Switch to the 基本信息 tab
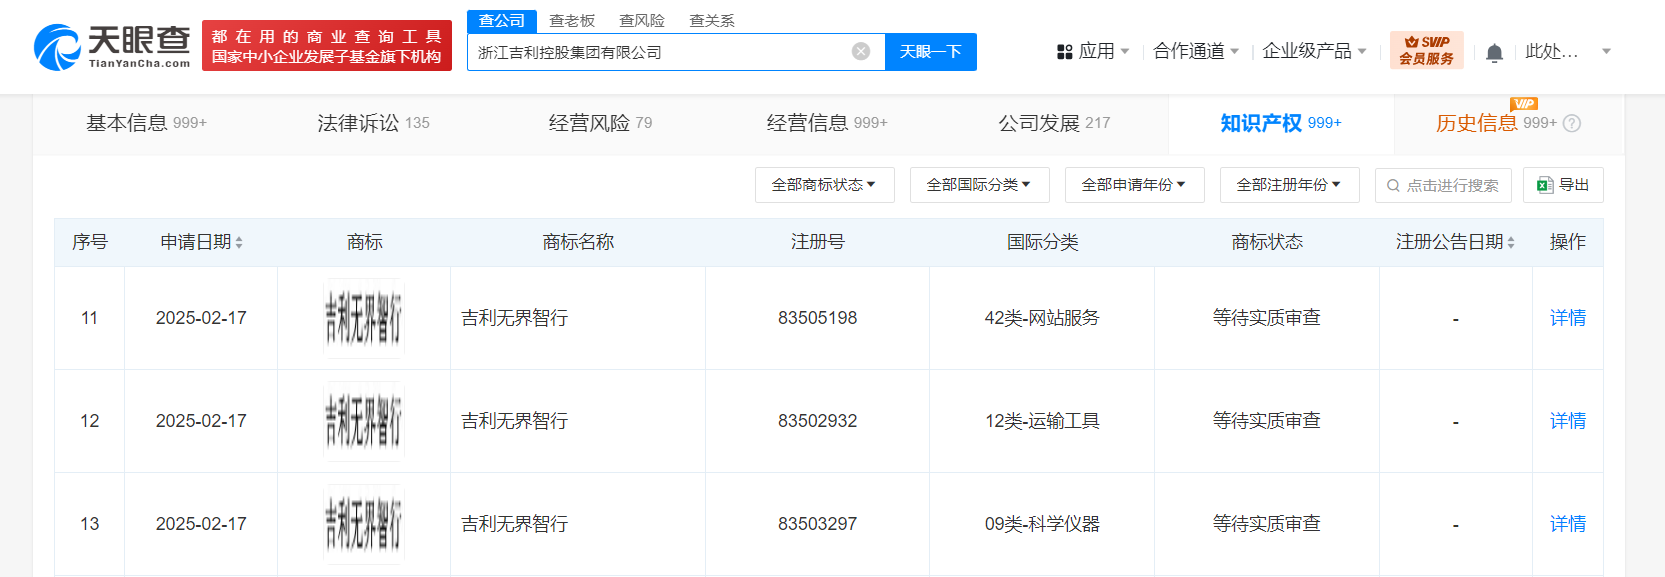This screenshot has width=1665, height=577. [x=146, y=123]
